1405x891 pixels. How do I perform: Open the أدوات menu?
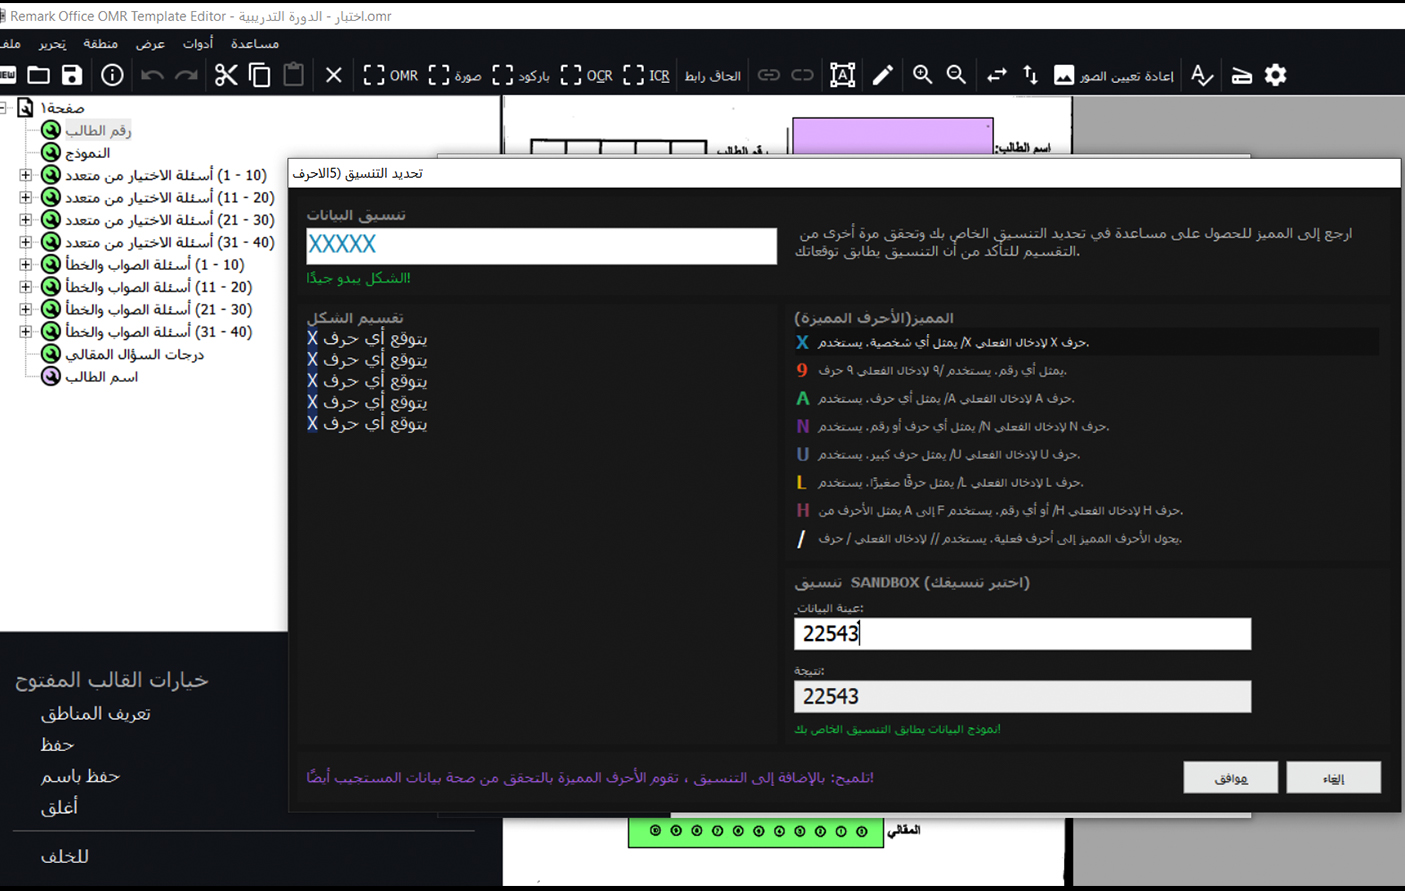tap(198, 44)
